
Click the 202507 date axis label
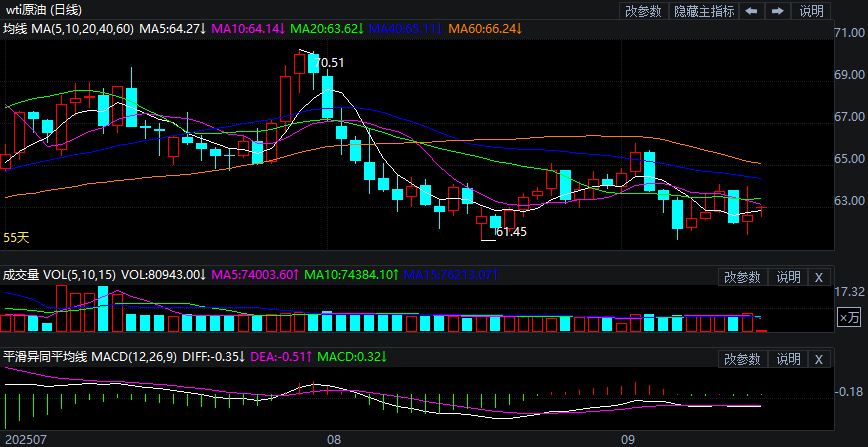[x=26, y=440]
